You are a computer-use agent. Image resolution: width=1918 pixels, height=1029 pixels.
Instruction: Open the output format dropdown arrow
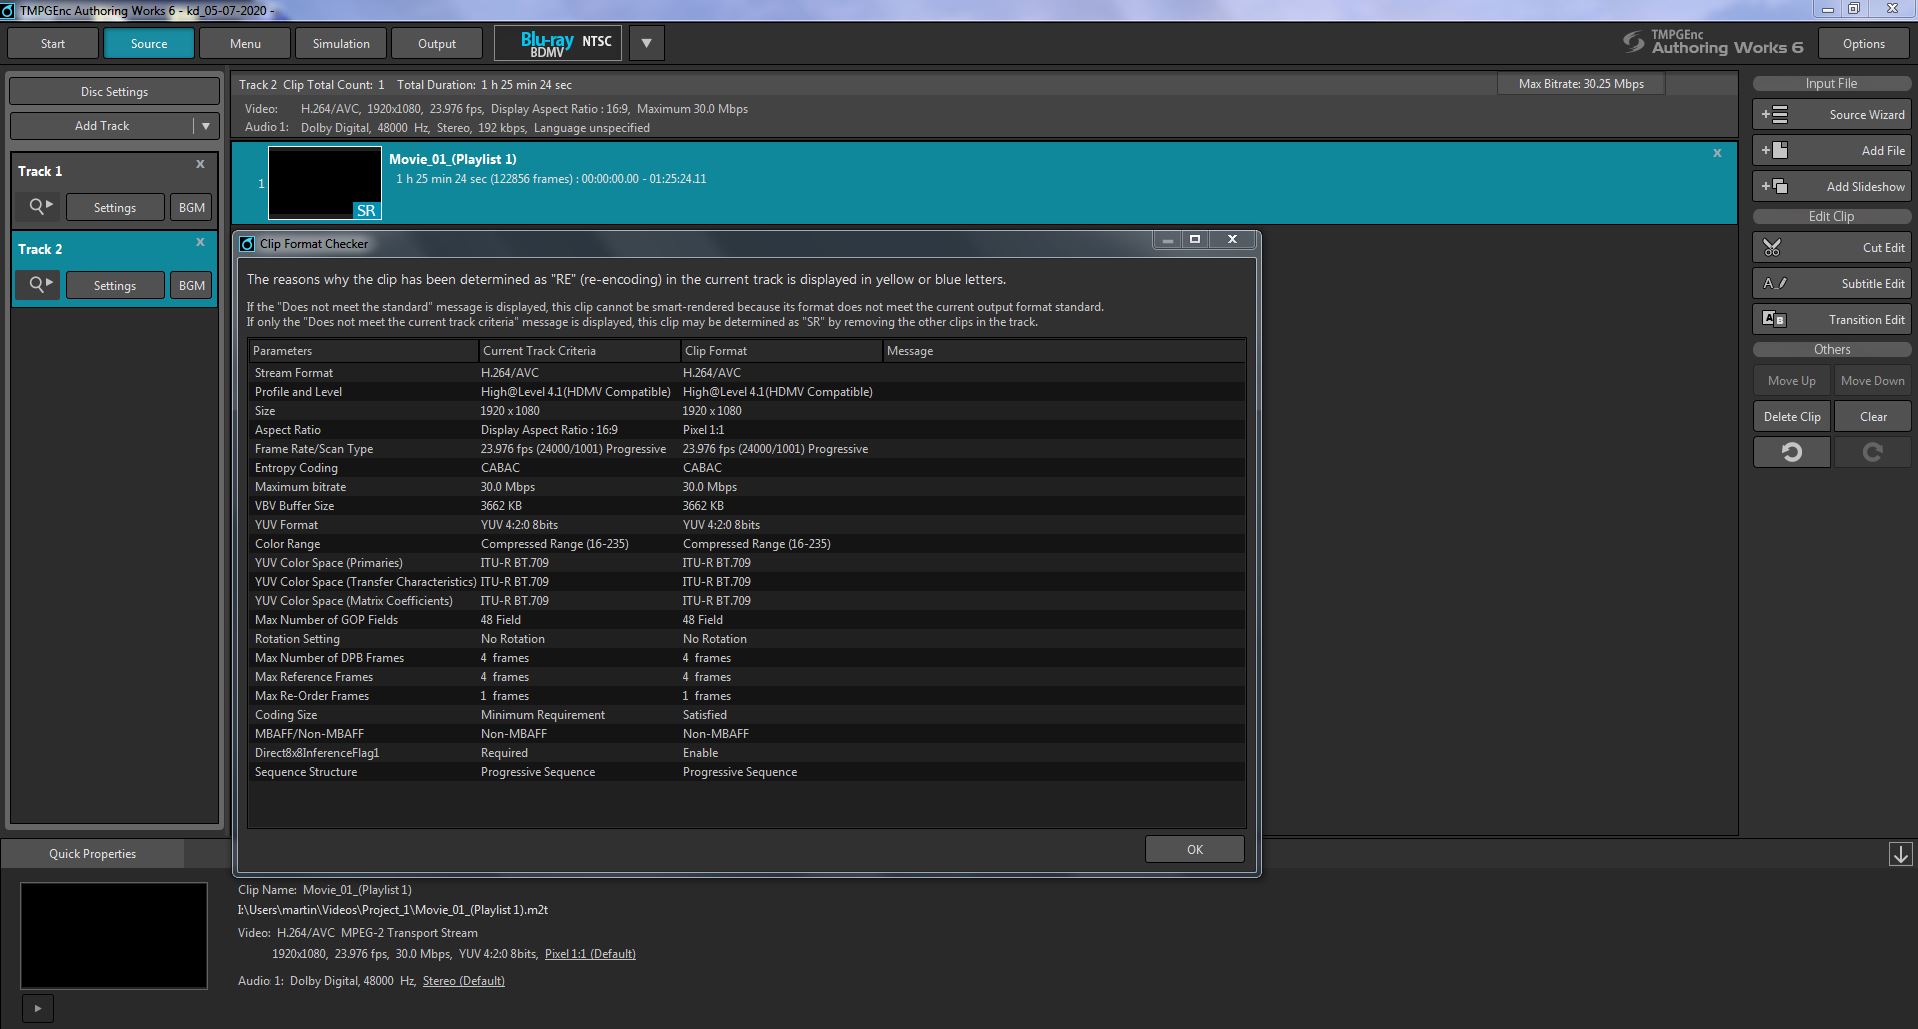(646, 43)
